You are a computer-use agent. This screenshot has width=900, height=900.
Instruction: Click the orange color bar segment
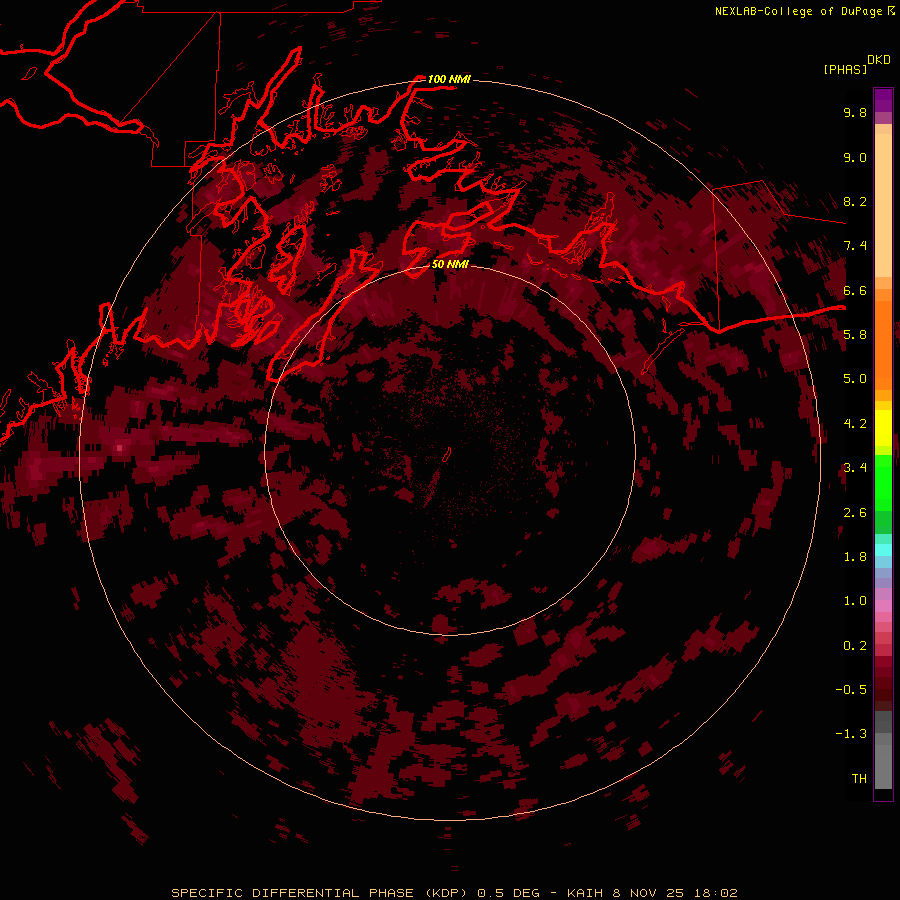coord(883,345)
